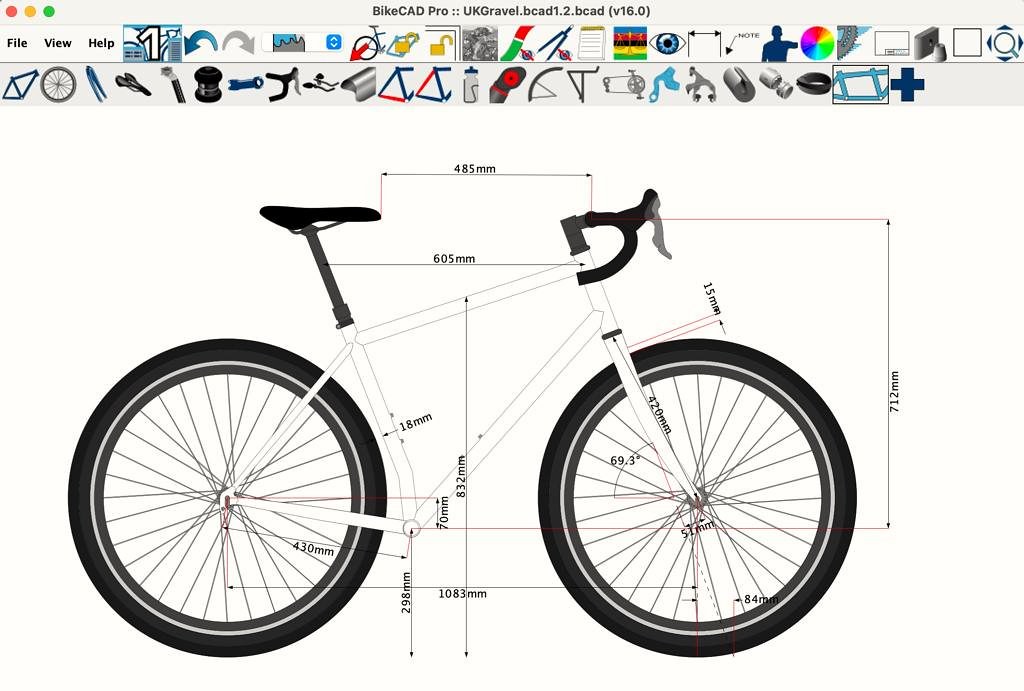Click the 1083mm wheelbase dimension label
The height and width of the screenshot is (691, 1024).
462,594
